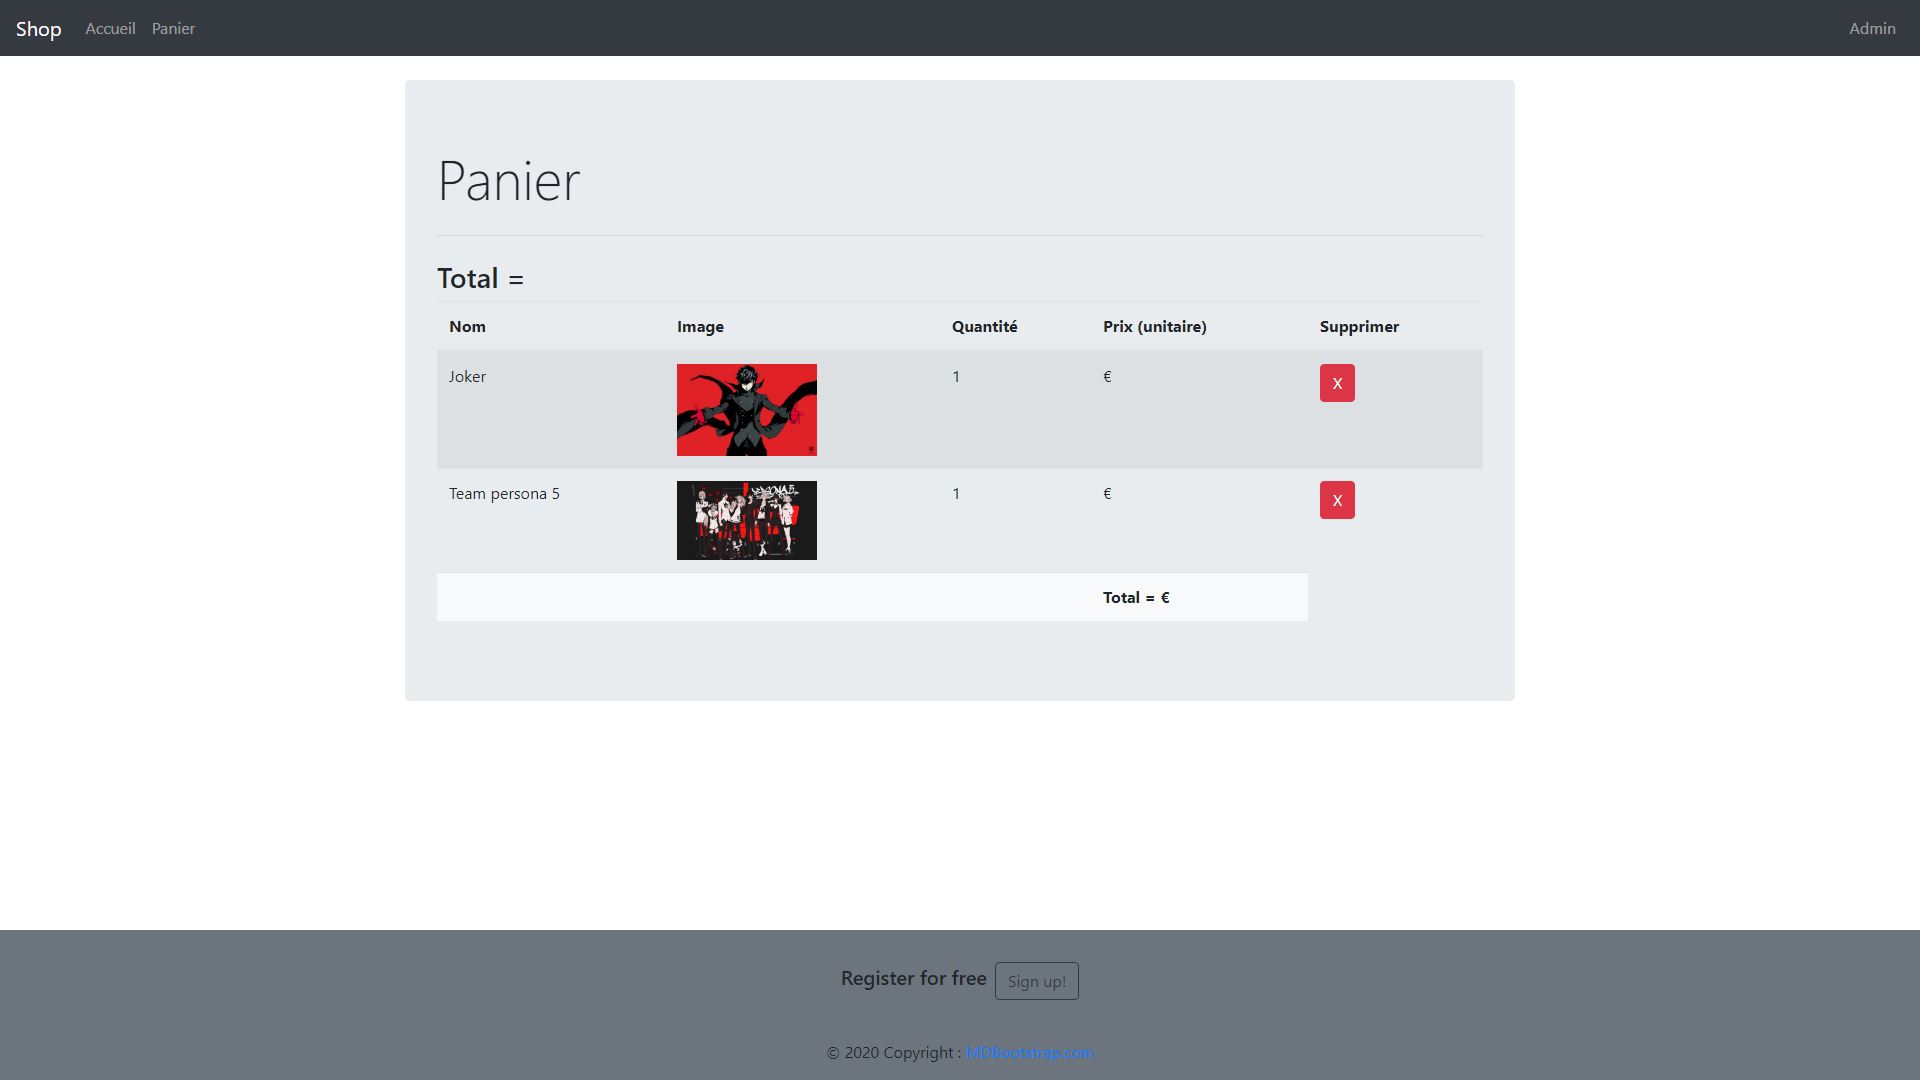Click the Panier page heading
This screenshot has height=1080, width=1920.
pyautogui.click(x=508, y=181)
